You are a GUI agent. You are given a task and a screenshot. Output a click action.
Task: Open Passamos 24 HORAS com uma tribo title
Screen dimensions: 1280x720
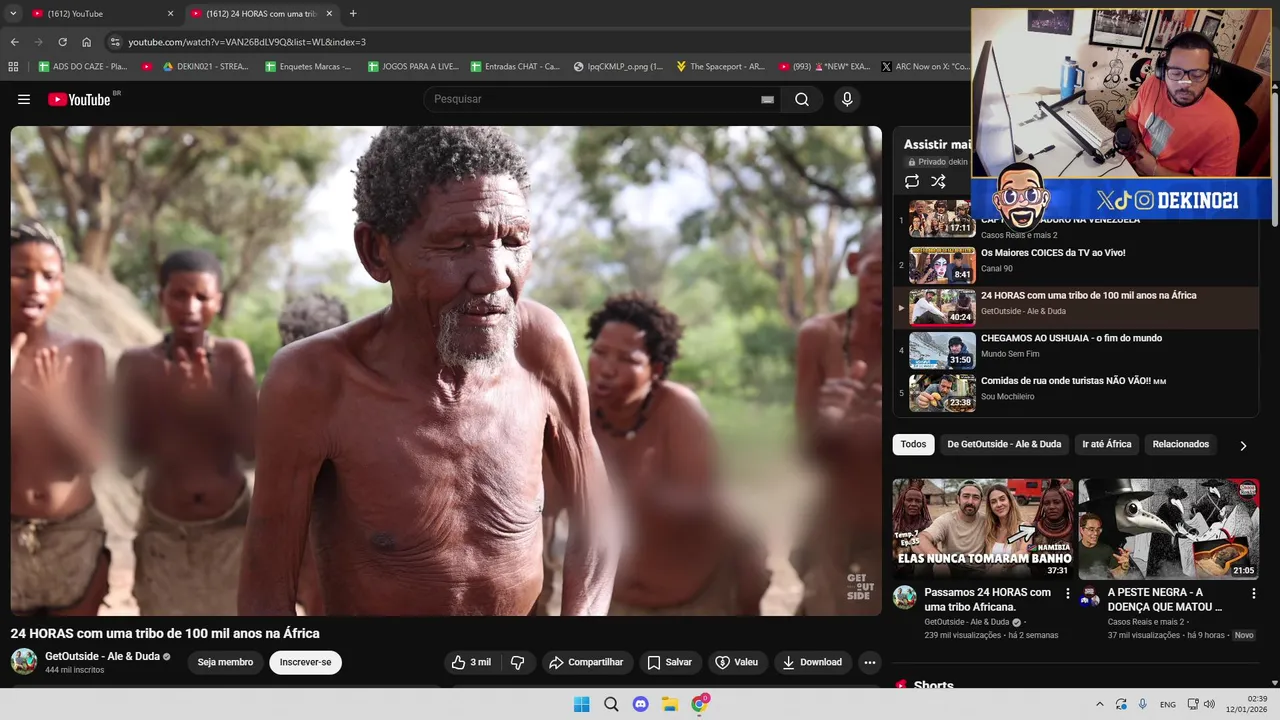[x=987, y=599]
